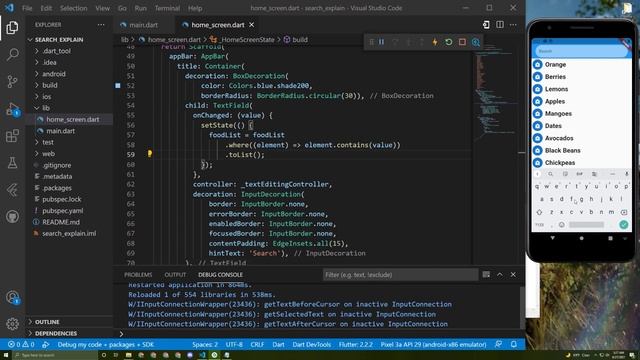Open the editor More Actions menu

(x=513, y=25)
